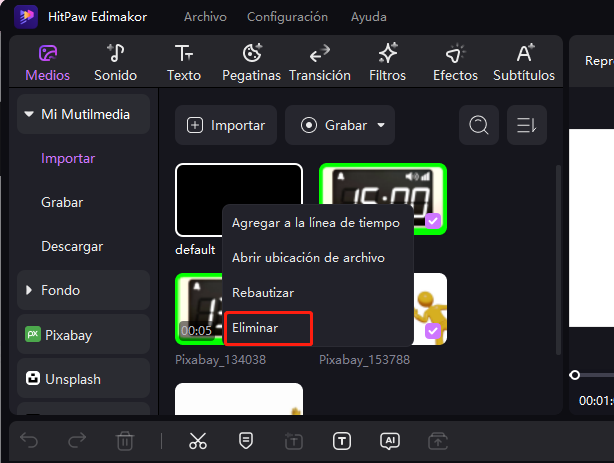Click the redo arrow icon

pyautogui.click(x=77, y=441)
